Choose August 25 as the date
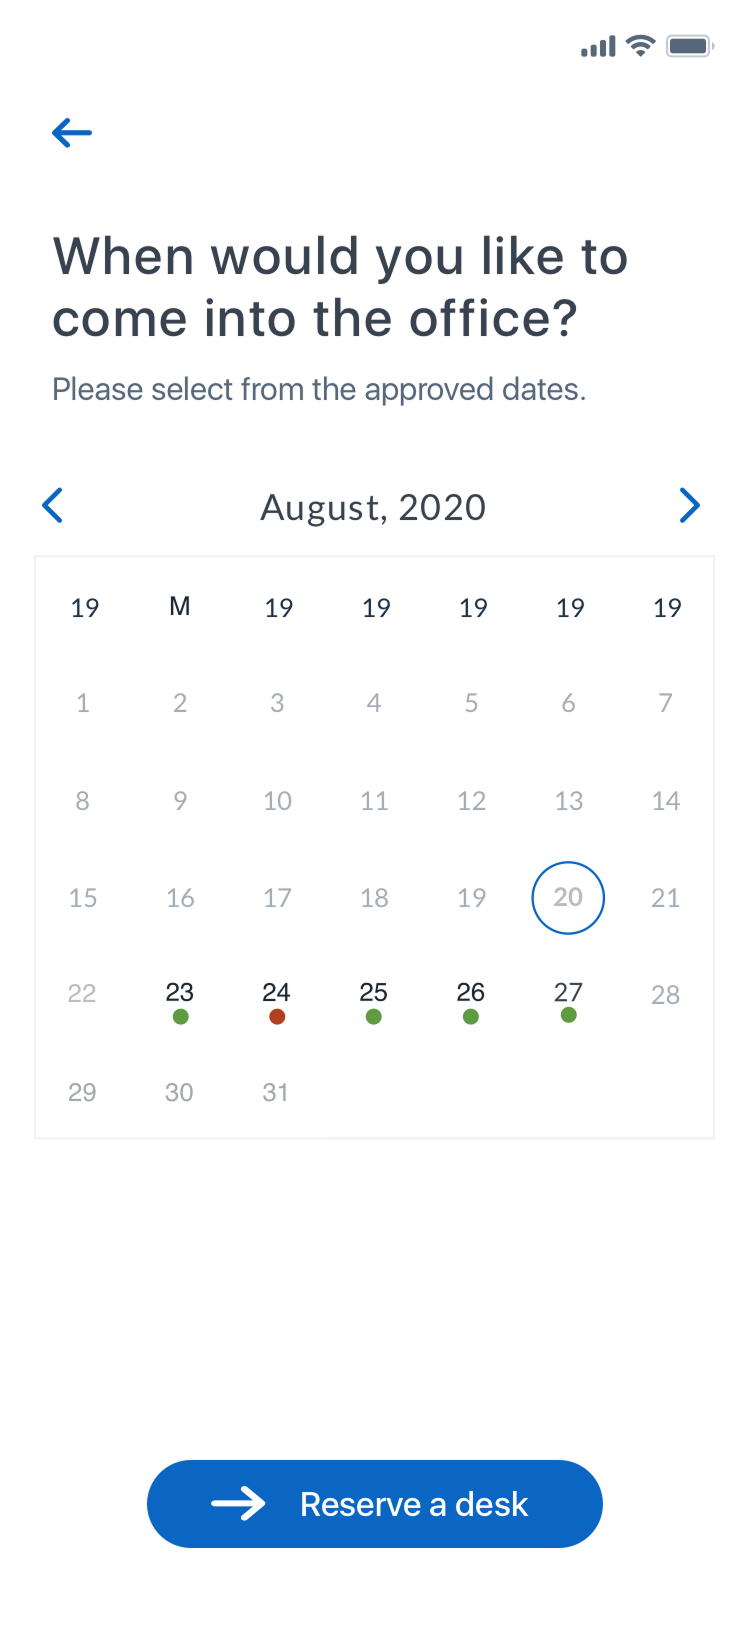 (x=374, y=992)
